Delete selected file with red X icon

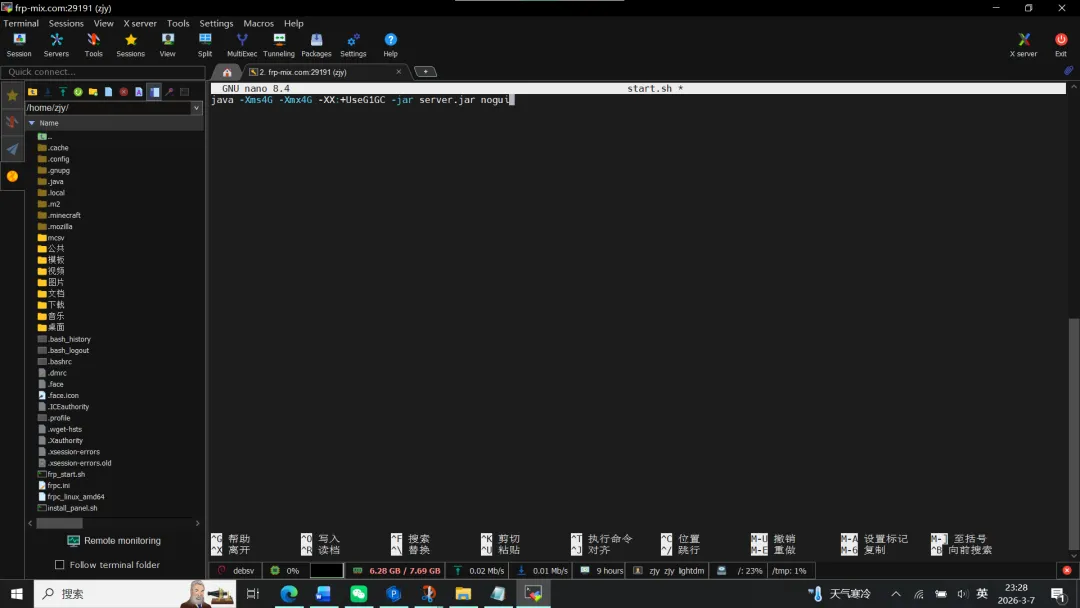coord(124,92)
